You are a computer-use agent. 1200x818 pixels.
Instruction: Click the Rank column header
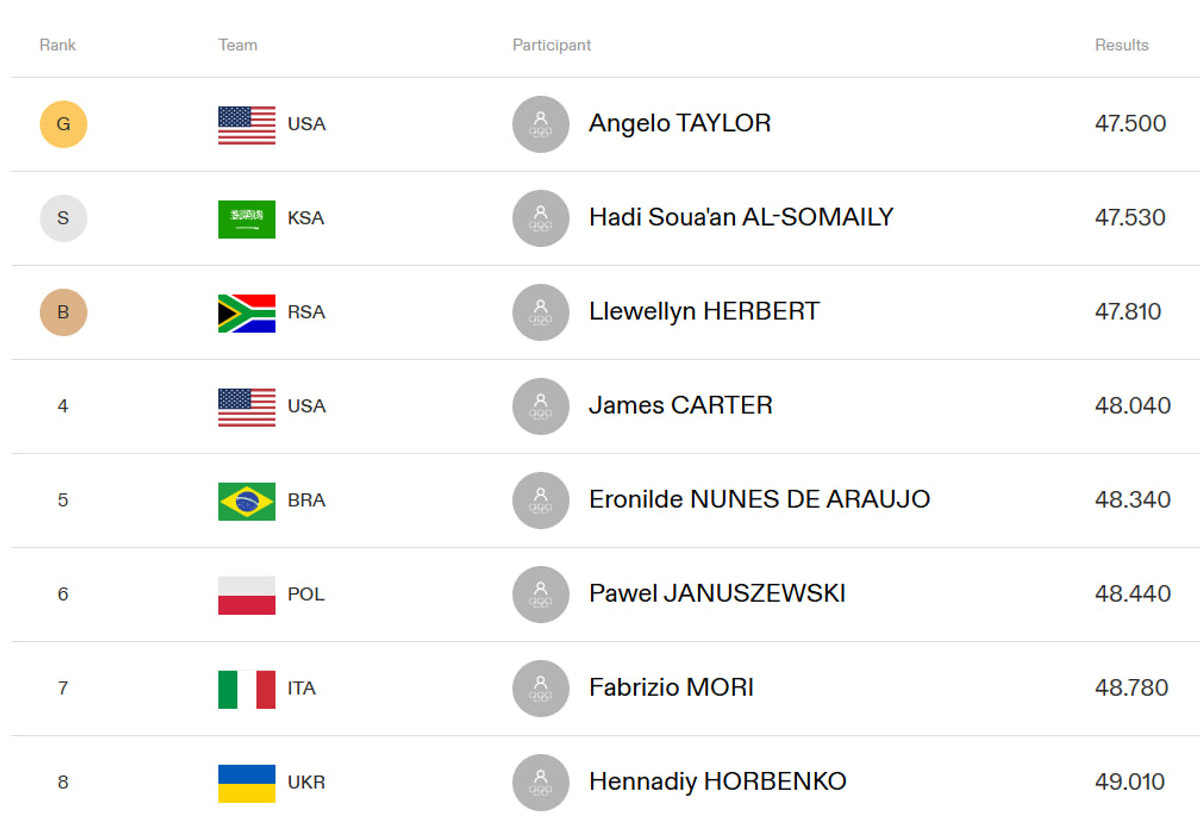pyautogui.click(x=58, y=45)
